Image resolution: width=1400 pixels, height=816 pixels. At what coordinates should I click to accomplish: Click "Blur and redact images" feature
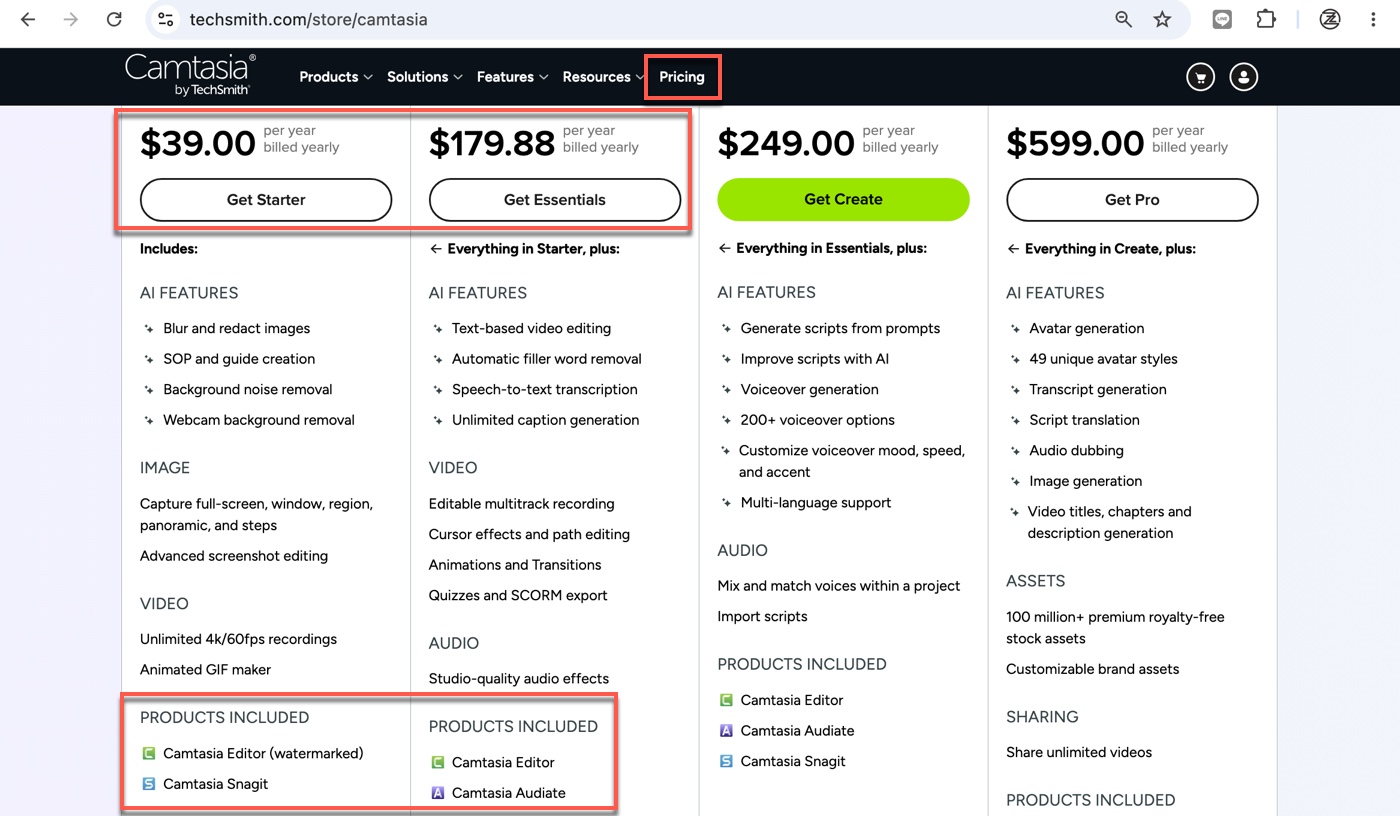237,328
